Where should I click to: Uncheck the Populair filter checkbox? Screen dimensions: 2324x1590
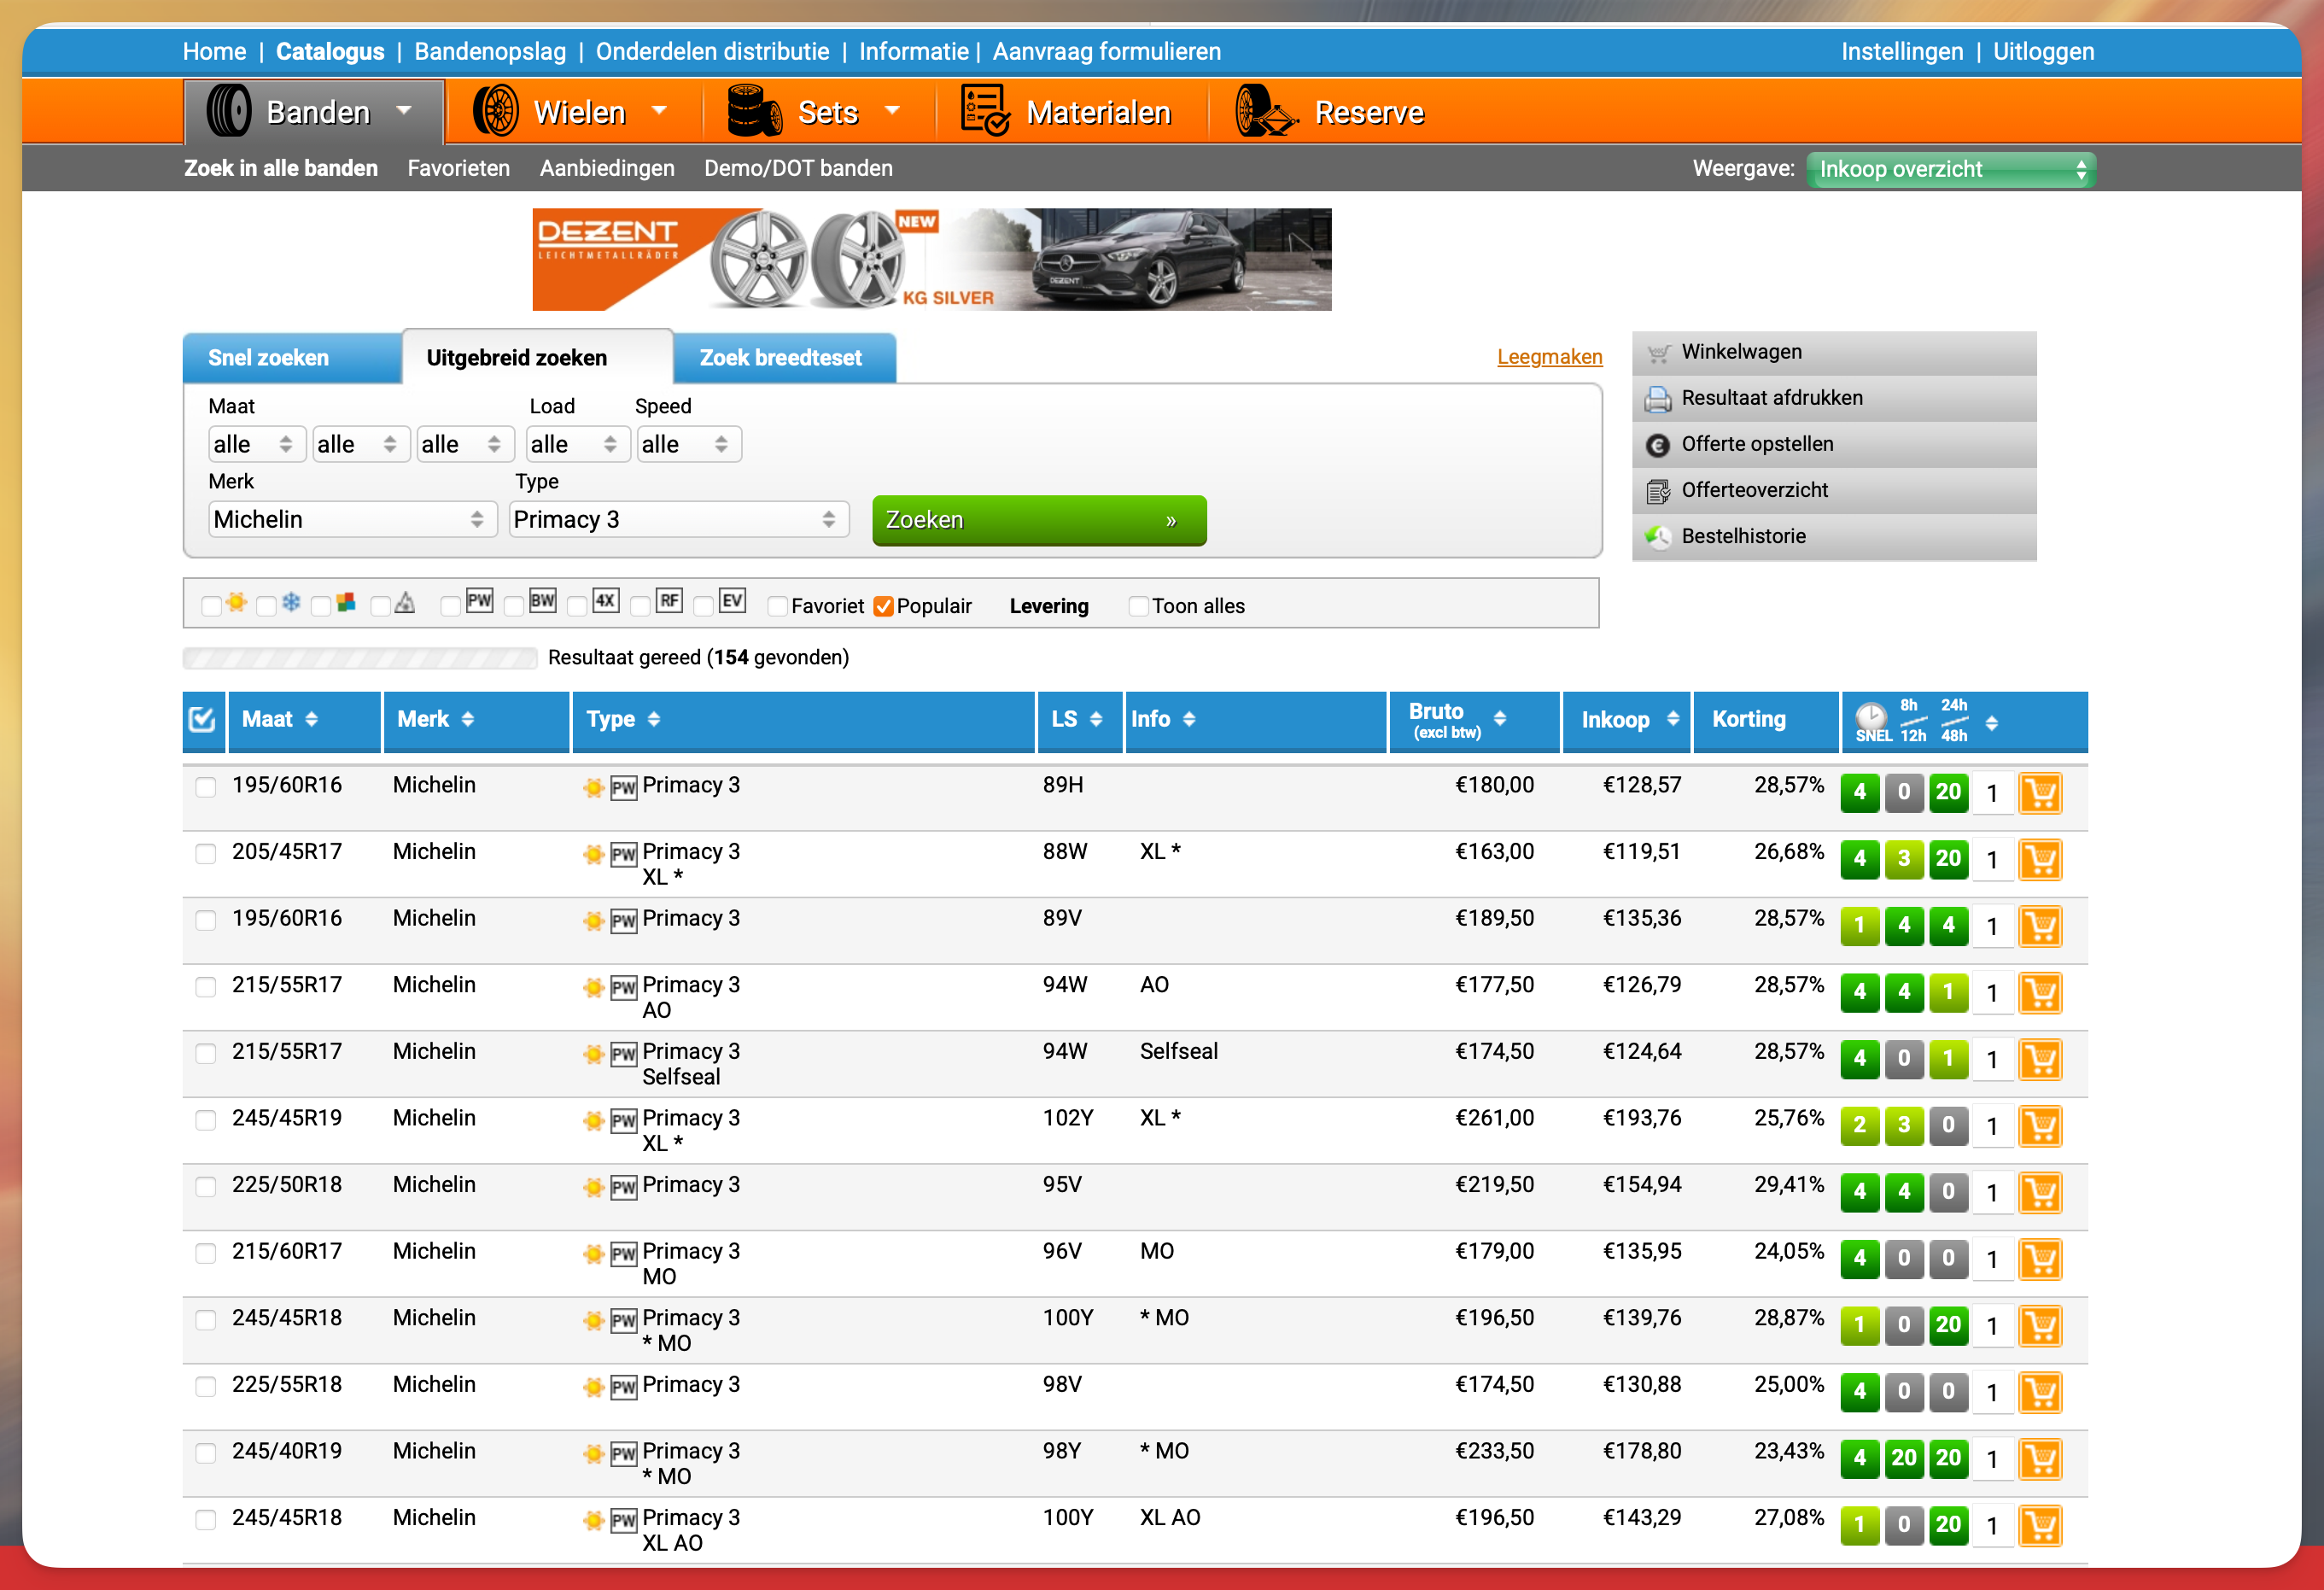coord(883,607)
